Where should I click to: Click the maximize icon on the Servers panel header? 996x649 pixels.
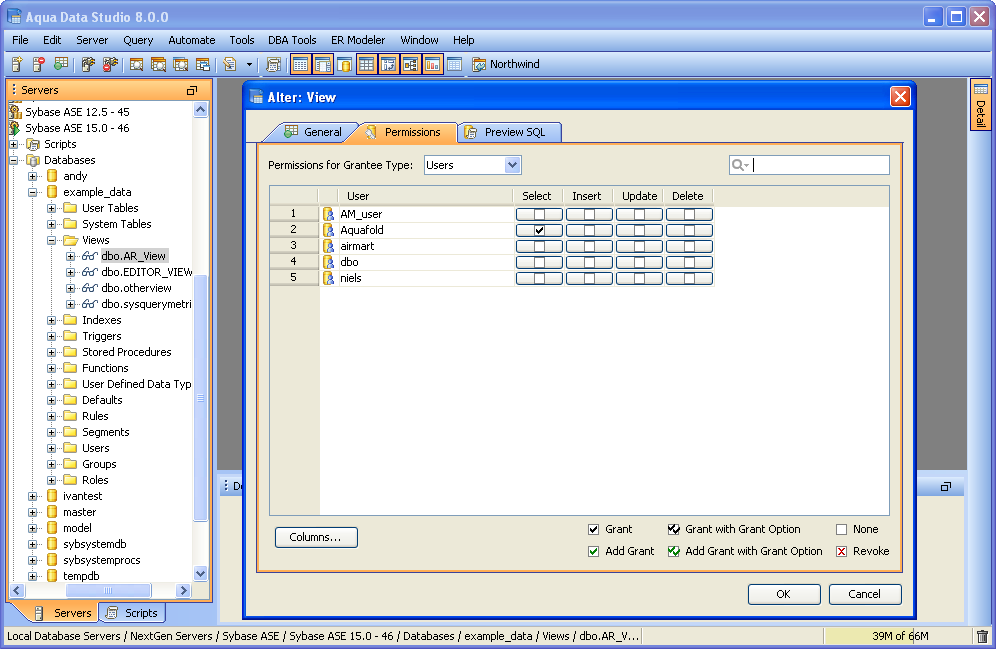coord(192,90)
